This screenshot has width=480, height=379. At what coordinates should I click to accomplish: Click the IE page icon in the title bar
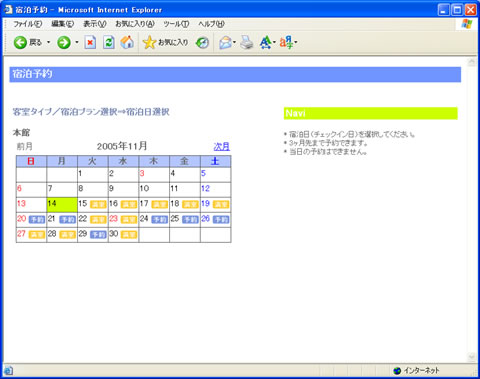click(8, 9)
